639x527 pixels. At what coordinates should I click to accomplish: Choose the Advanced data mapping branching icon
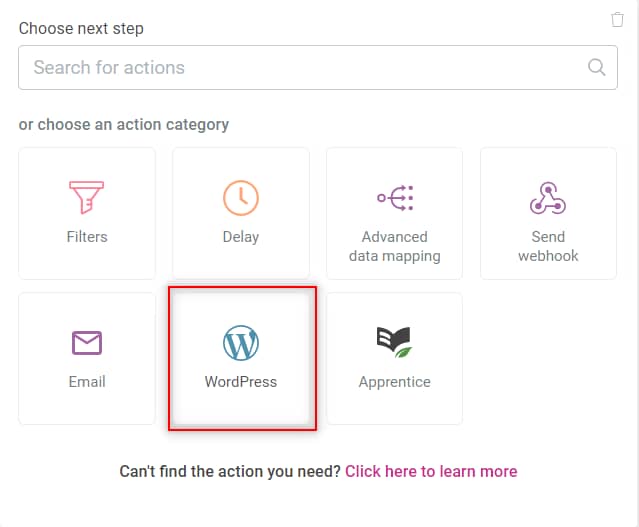[395, 198]
